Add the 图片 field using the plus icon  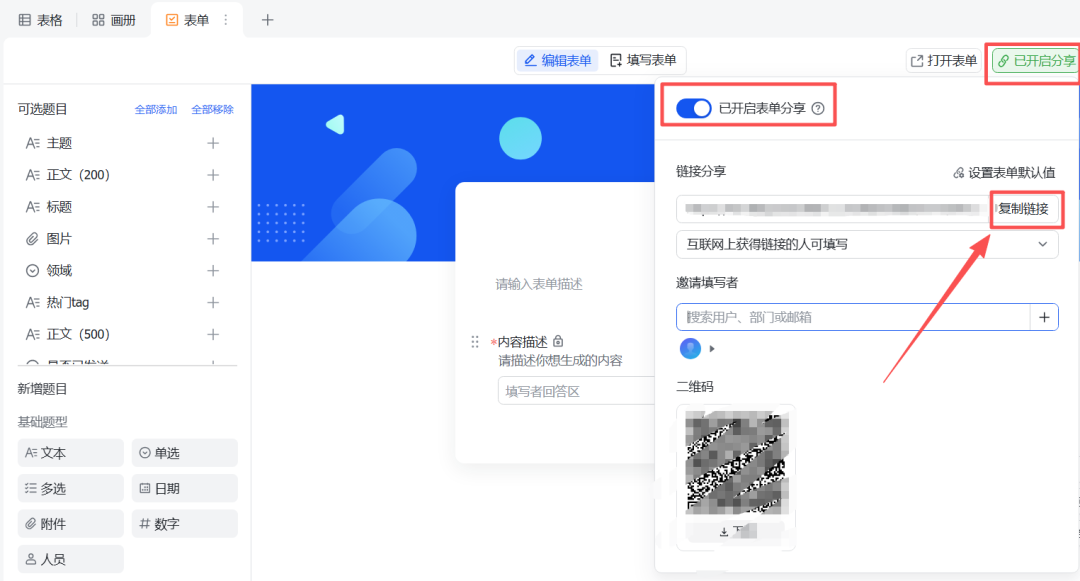(212, 238)
